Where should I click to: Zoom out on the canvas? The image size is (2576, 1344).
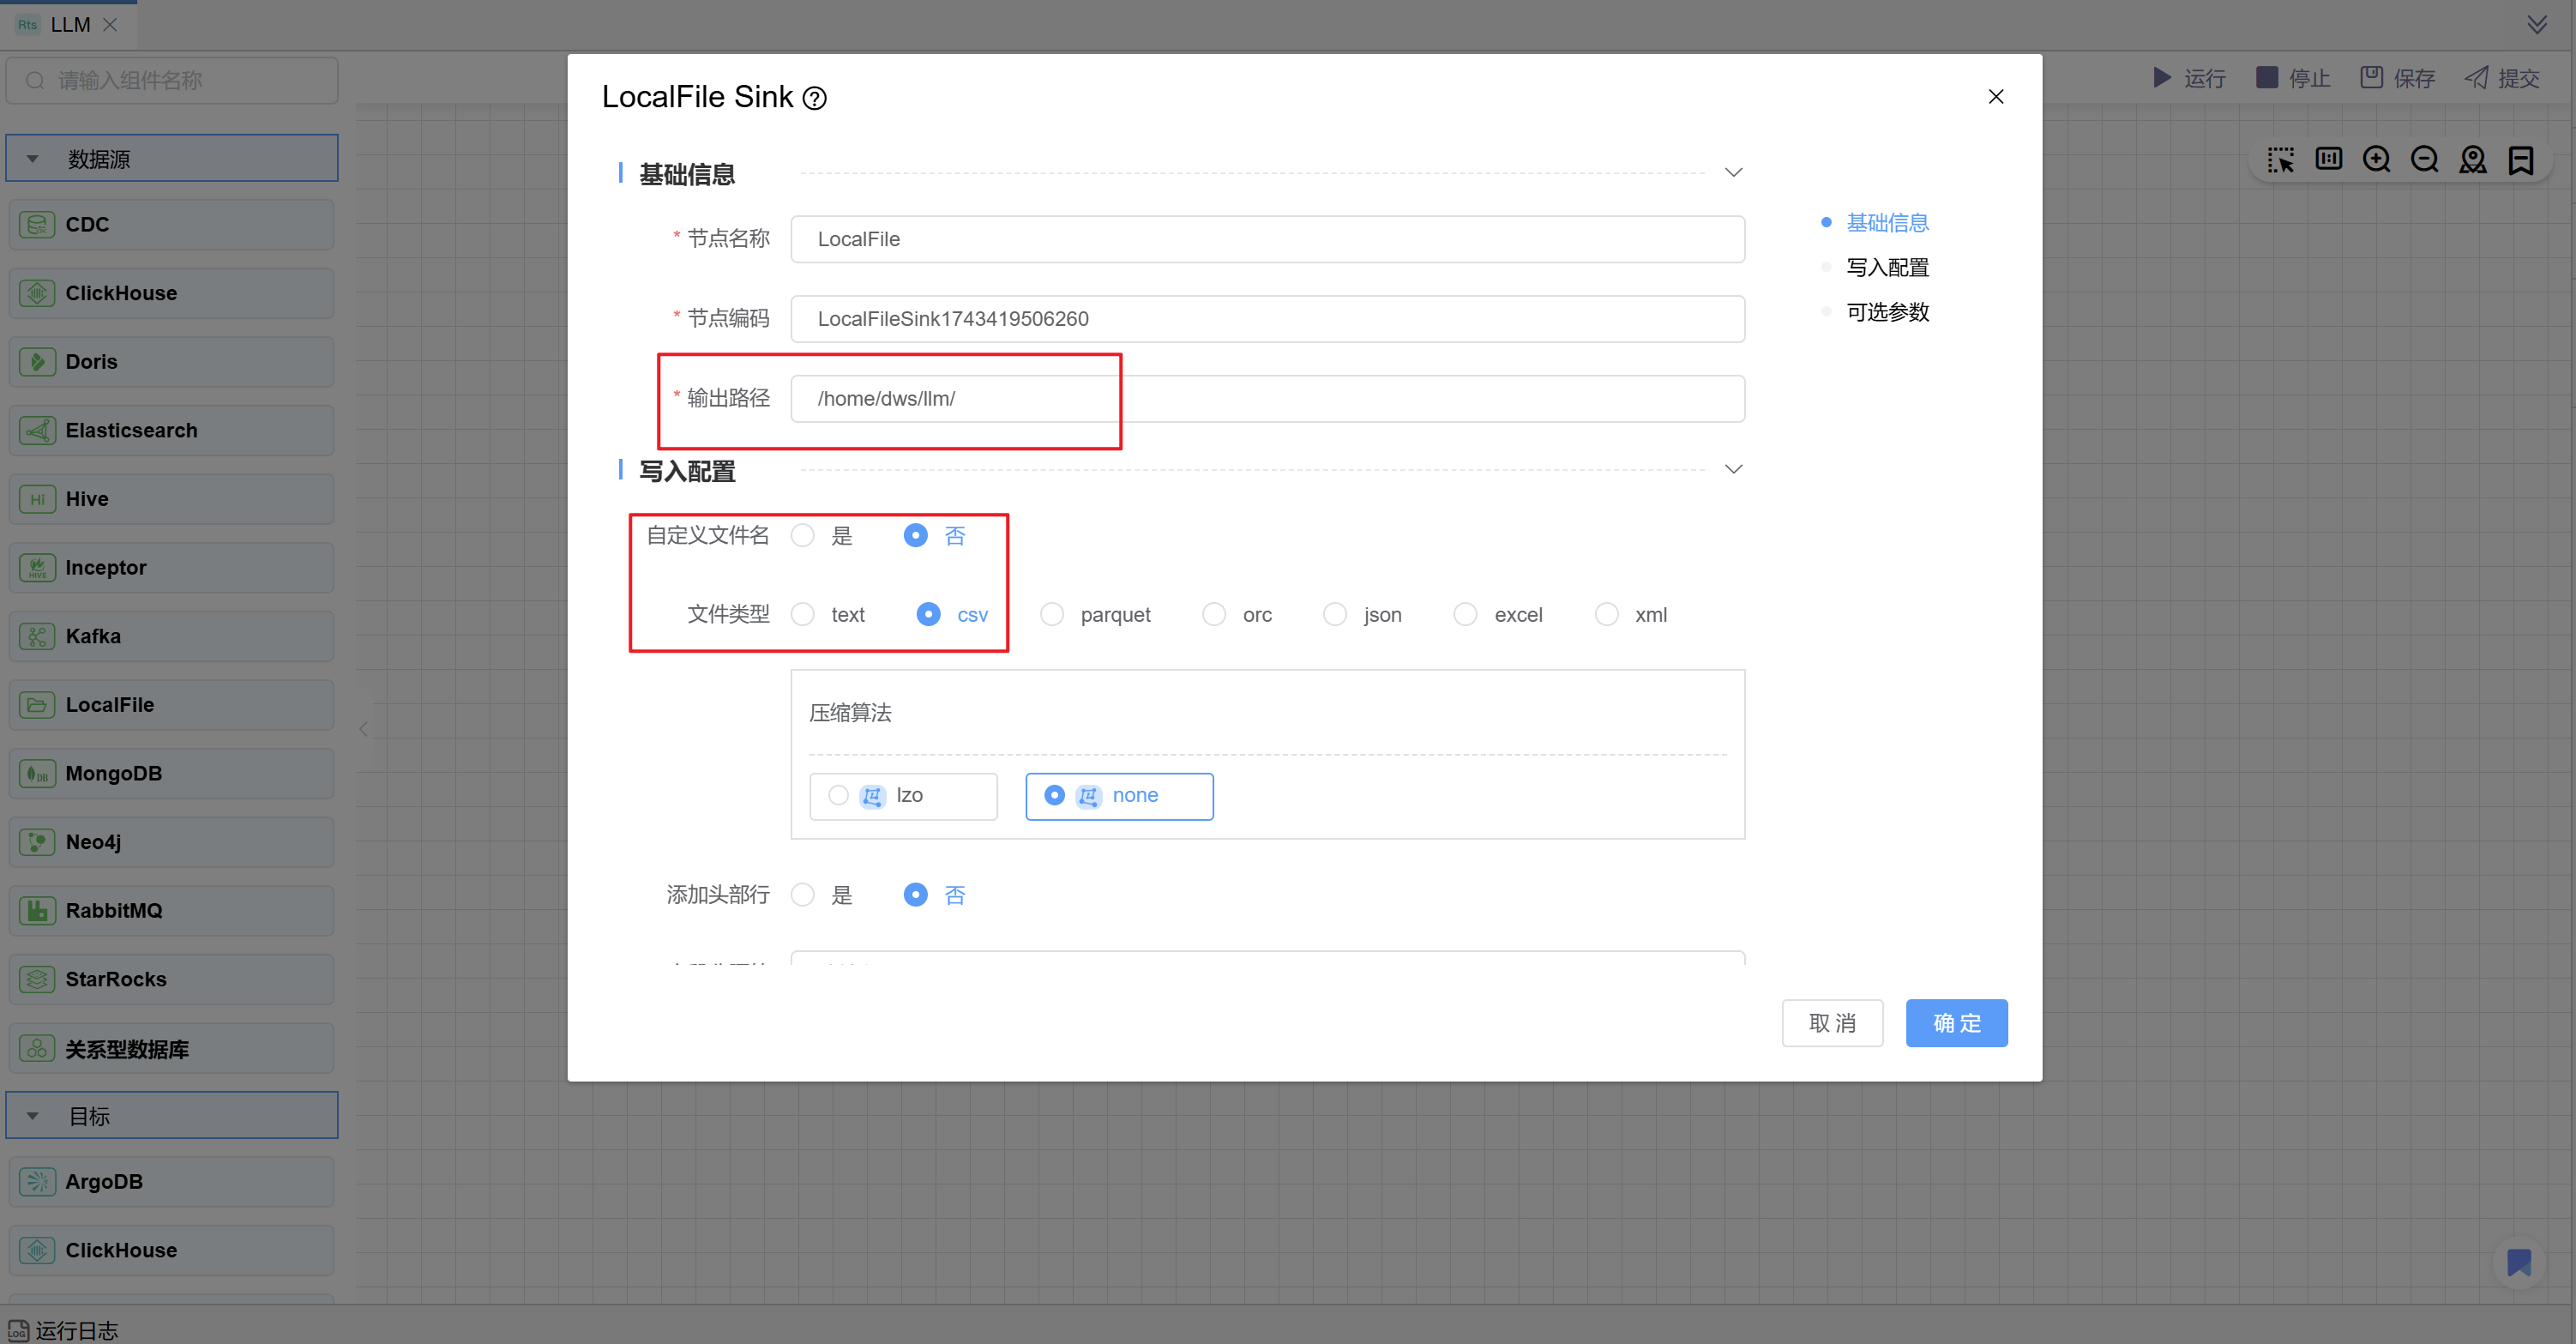pos(2425,159)
